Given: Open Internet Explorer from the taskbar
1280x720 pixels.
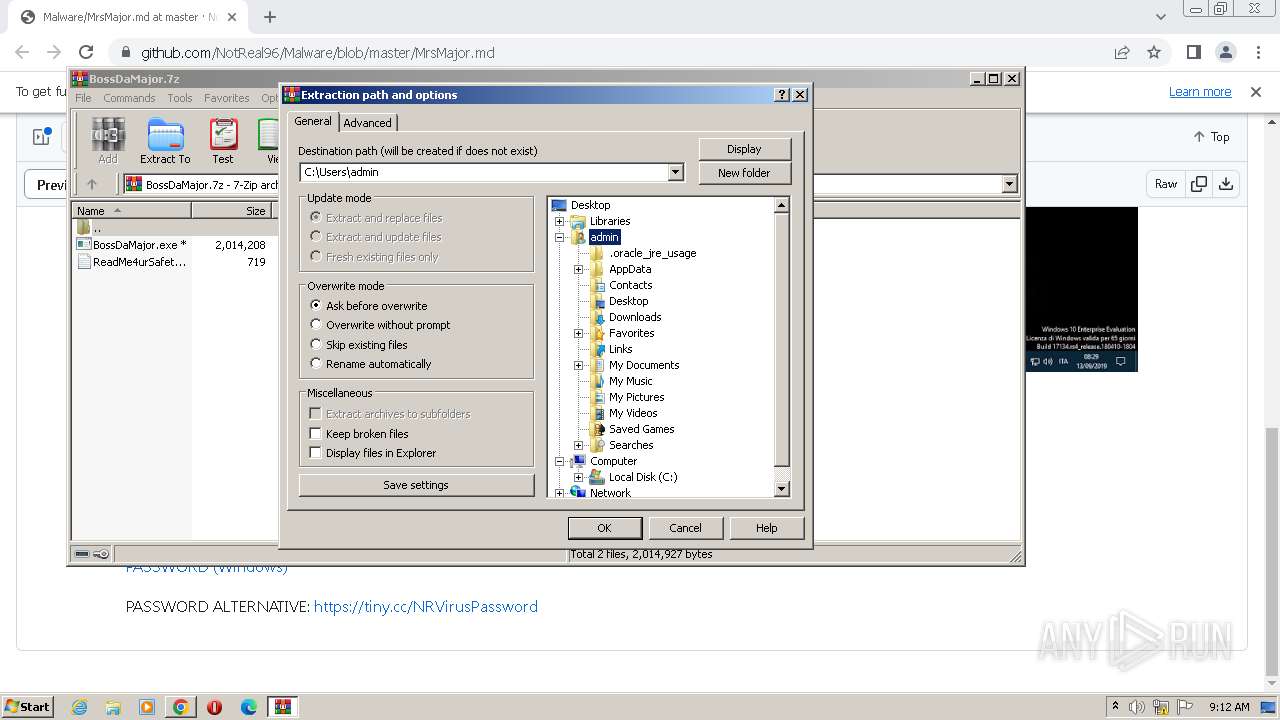Looking at the screenshot, I should pyautogui.click(x=79, y=707).
